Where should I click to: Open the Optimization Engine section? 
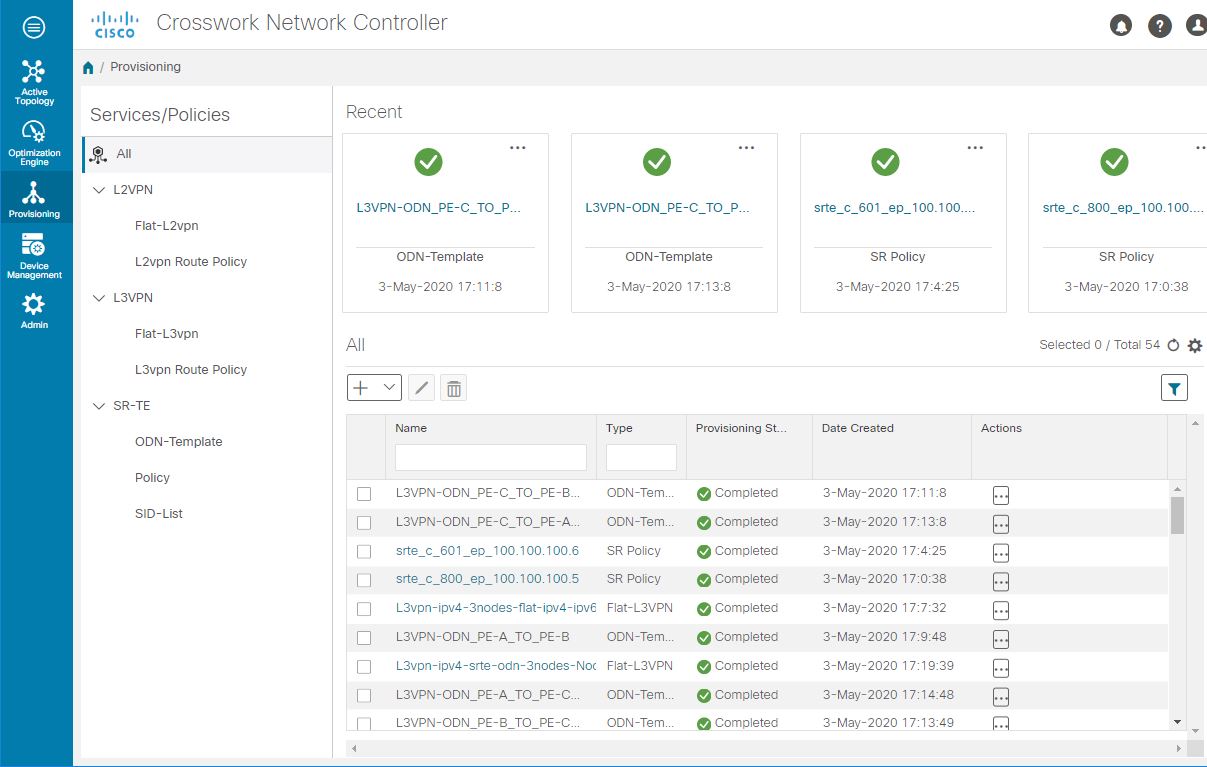coord(36,140)
